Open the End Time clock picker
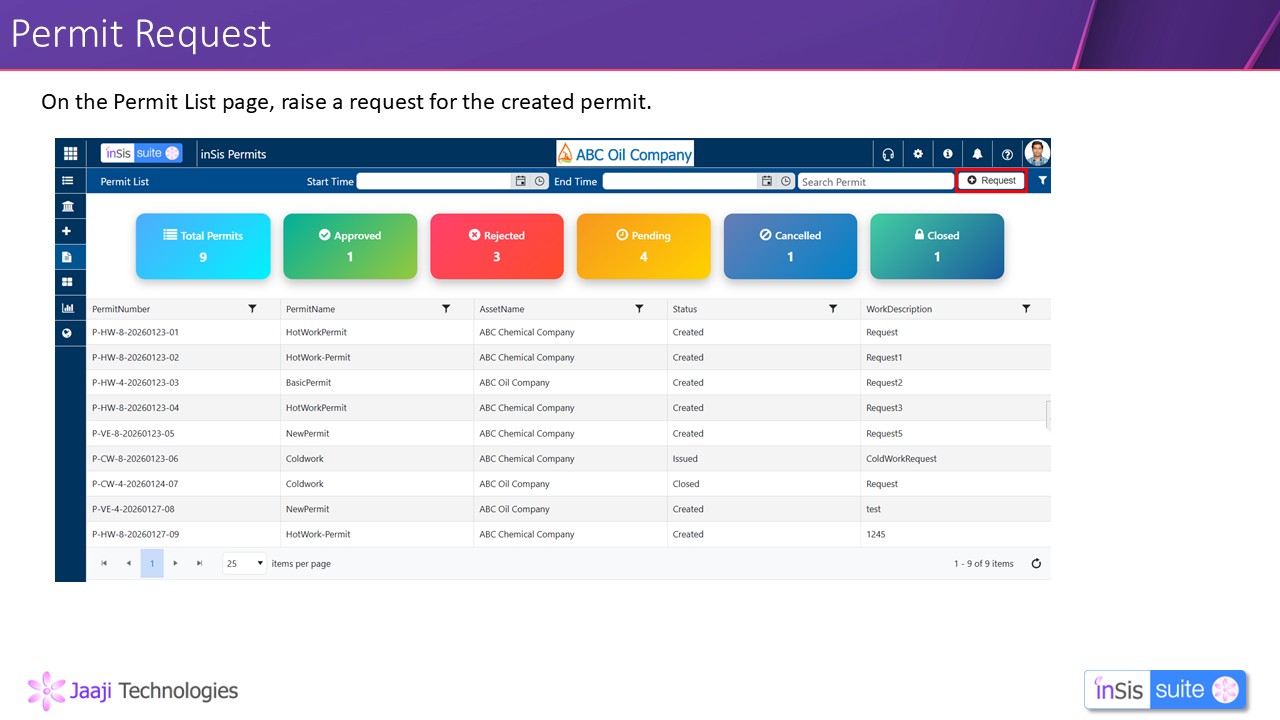The width and height of the screenshot is (1280, 720). tap(786, 181)
